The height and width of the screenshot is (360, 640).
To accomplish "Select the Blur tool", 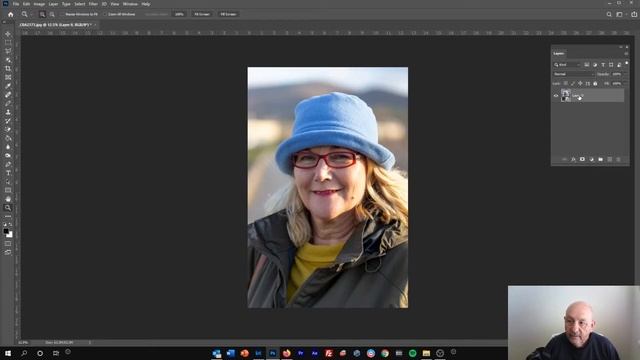I will coord(8,147).
